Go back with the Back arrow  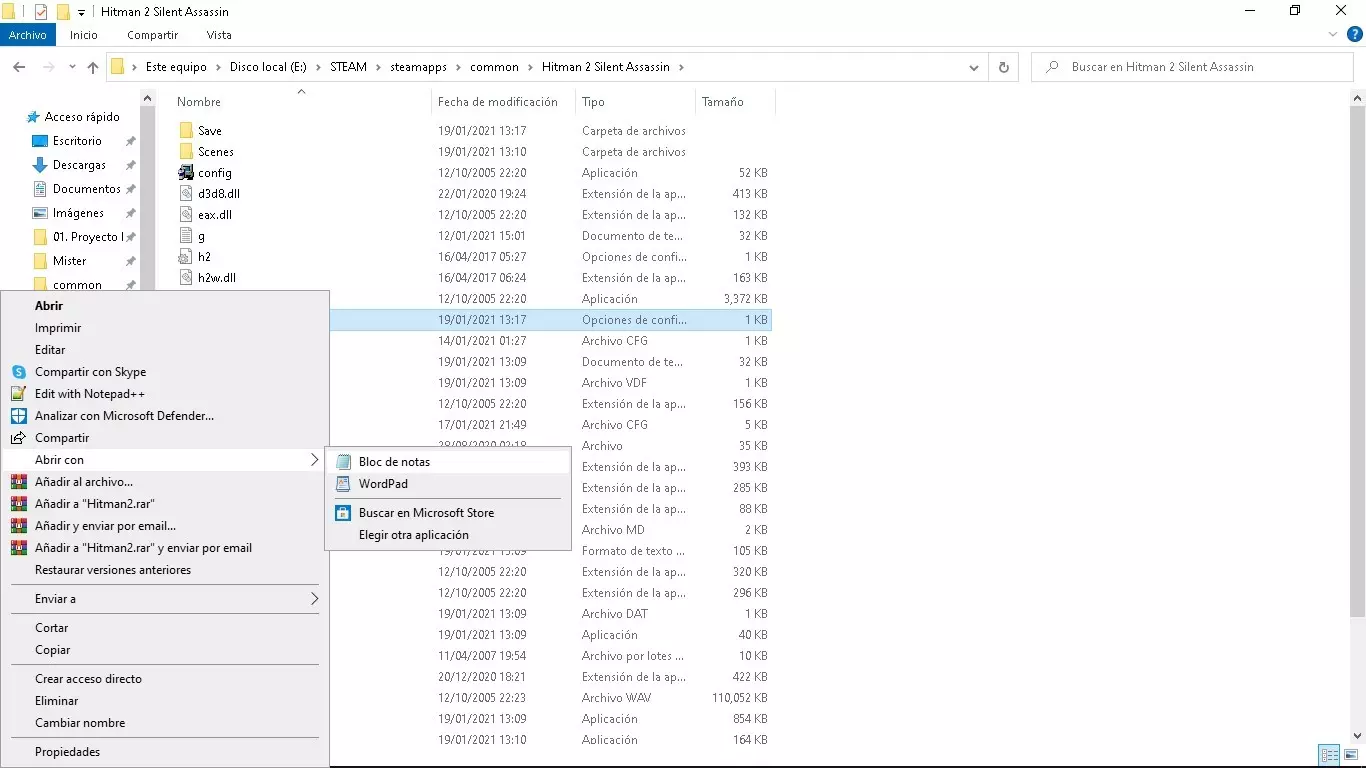point(18,67)
